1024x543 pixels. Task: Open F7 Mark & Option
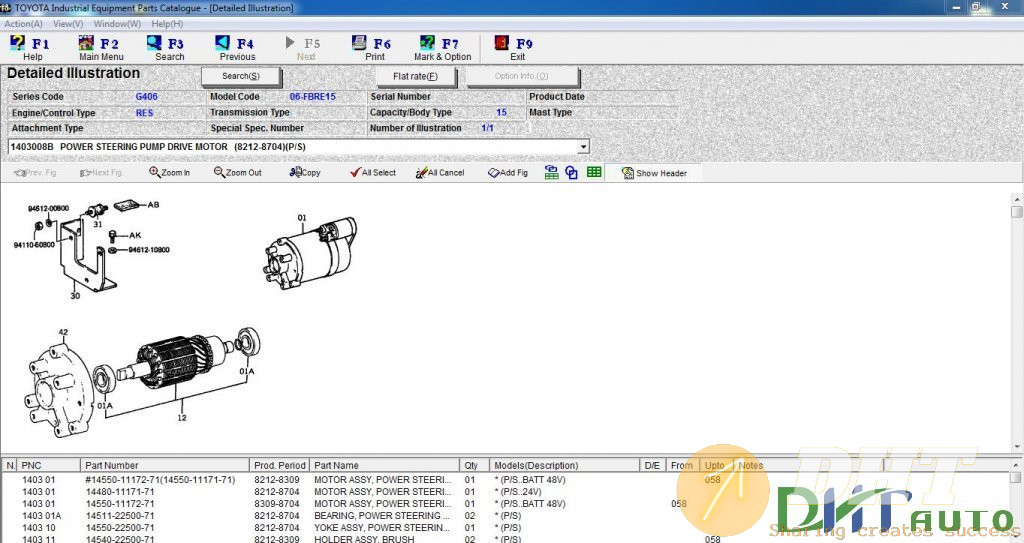tap(442, 48)
